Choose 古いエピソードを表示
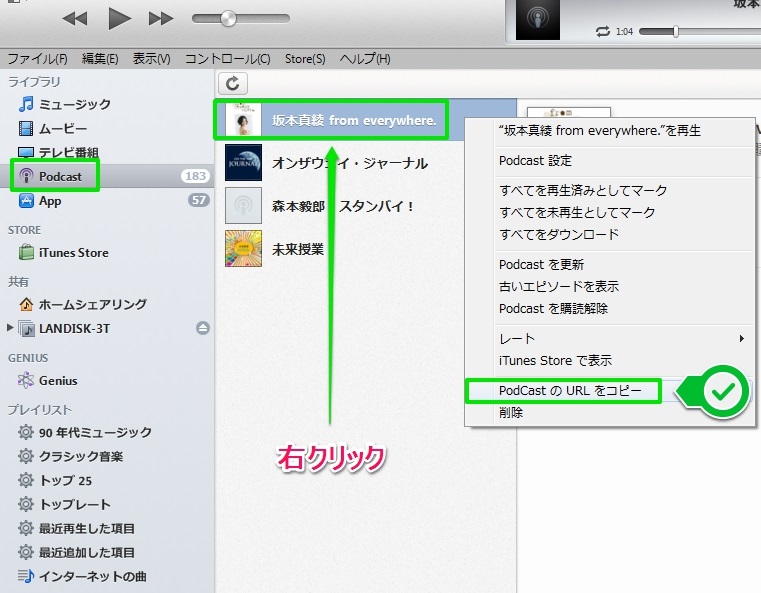 559,286
